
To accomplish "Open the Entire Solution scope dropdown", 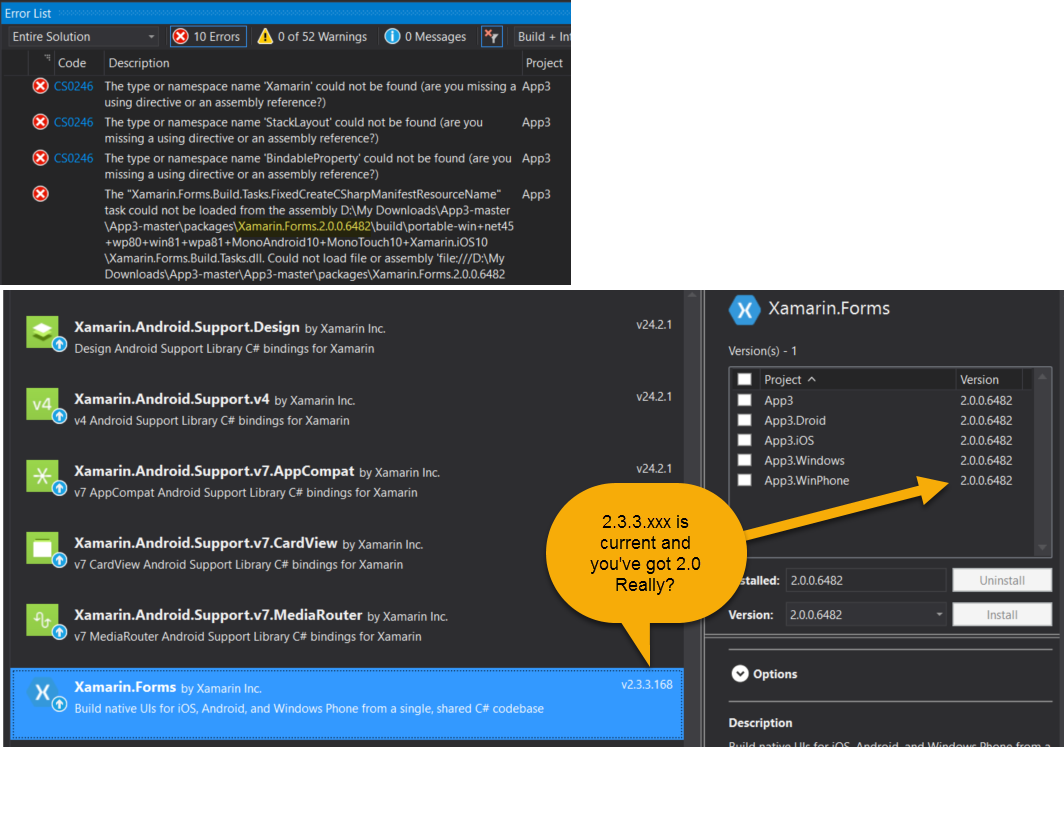I will coord(83,37).
